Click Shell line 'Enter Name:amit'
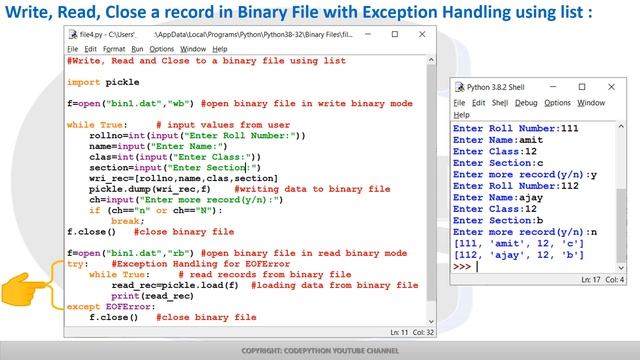Image resolution: width=640 pixels, height=360 pixels. coord(498,140)
